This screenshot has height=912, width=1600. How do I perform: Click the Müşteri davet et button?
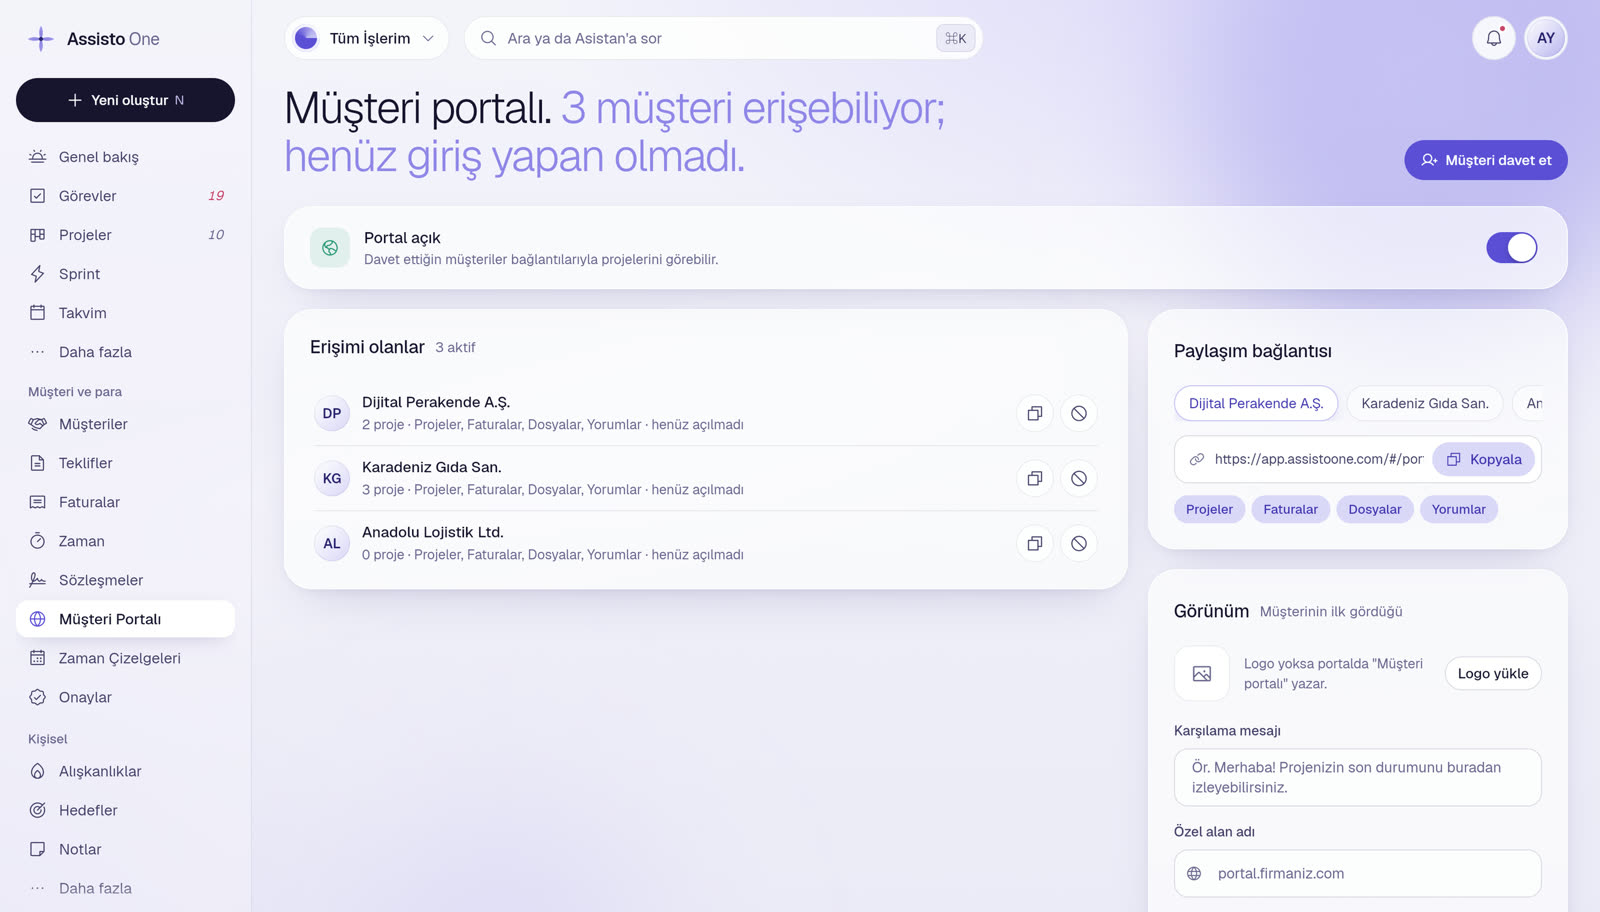1485,160
